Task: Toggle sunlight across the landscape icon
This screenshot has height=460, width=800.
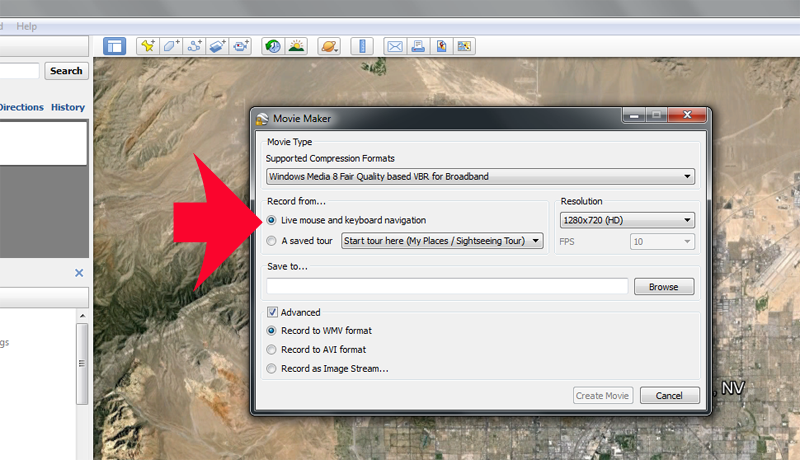Action: pyautogui.click(x=296, y=46)
